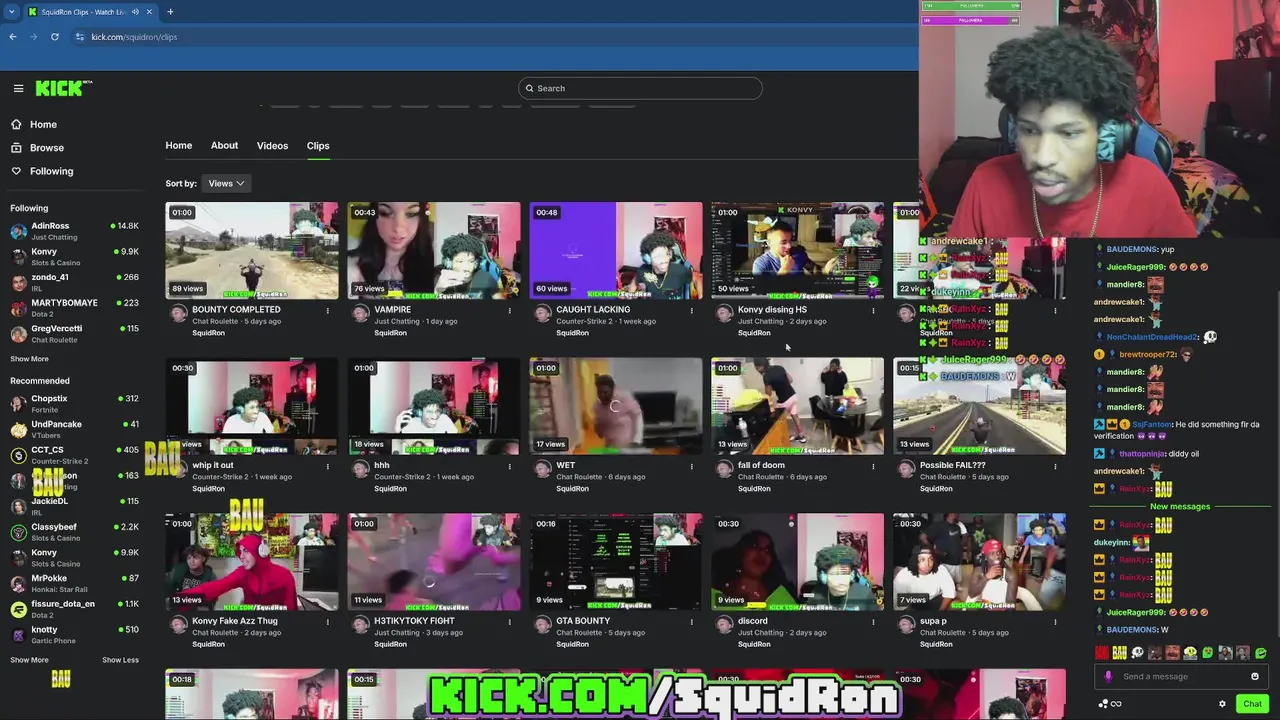This screenshot has height=720, width=1280.
Task: Open zondo_41 channel in Following list
Action: 75,282
